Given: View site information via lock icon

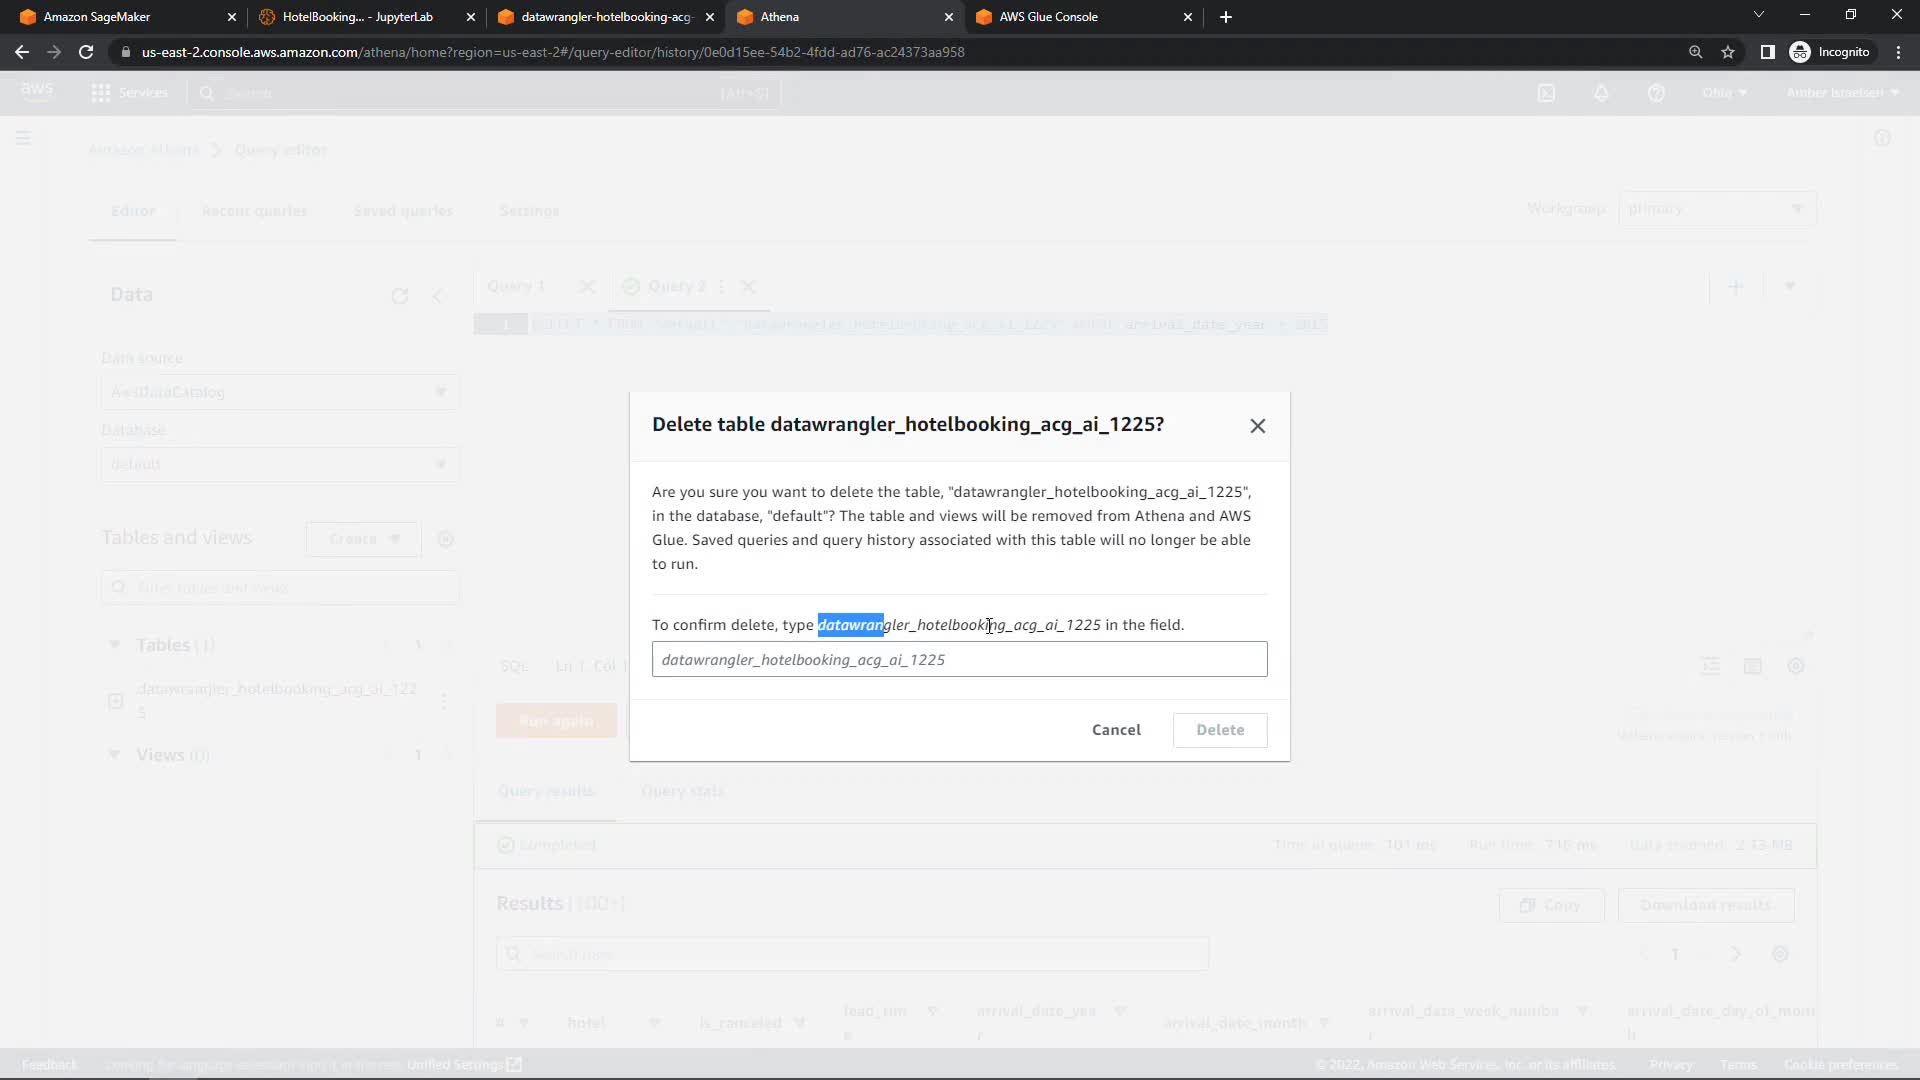Looking at the screenshot, I should point(126,52).
